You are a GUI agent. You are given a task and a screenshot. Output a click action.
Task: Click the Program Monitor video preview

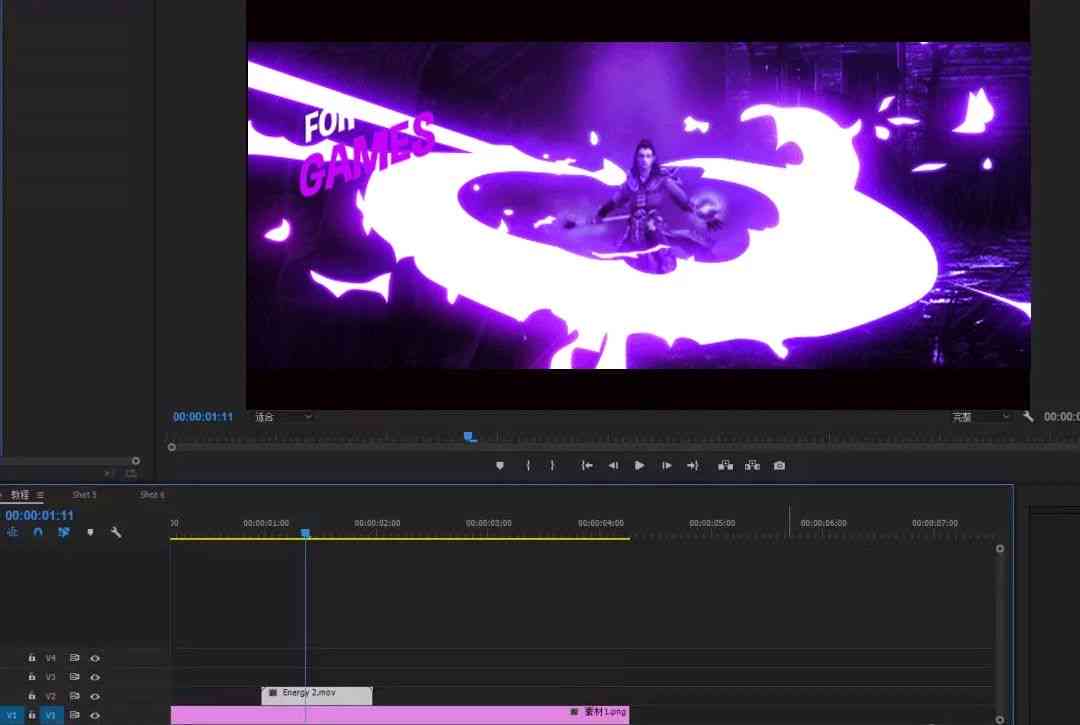click(638, 205)
